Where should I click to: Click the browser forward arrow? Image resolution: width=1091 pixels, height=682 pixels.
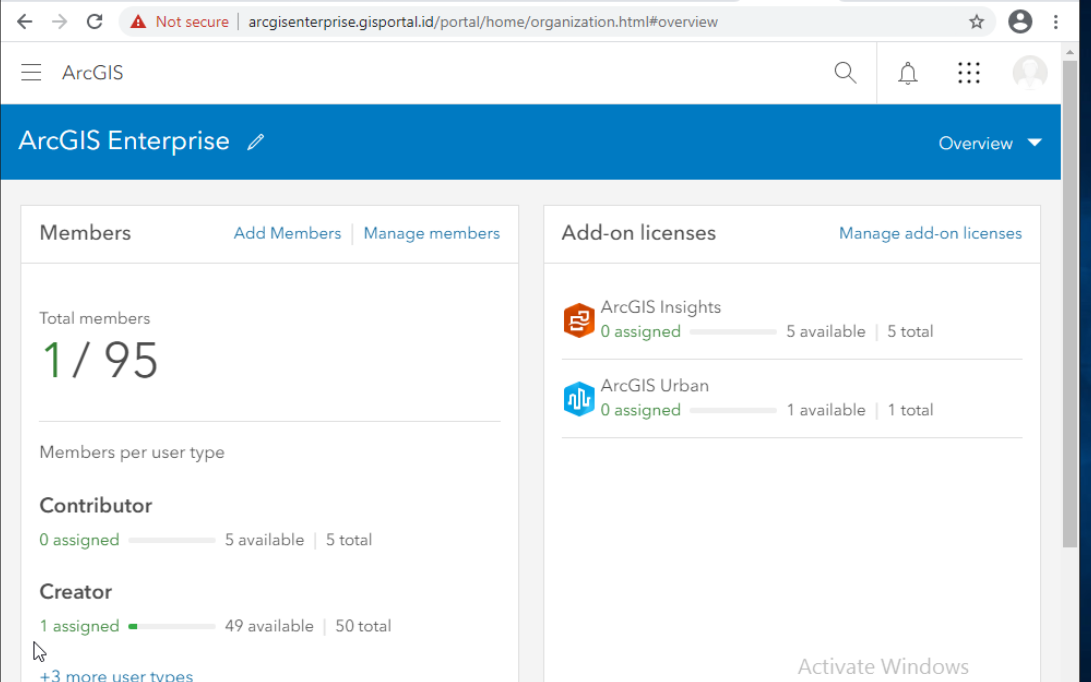(59, 22)
